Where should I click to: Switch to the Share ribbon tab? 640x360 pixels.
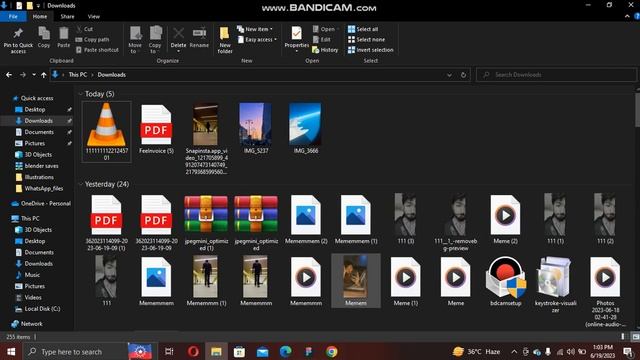(x=67, y=16)
